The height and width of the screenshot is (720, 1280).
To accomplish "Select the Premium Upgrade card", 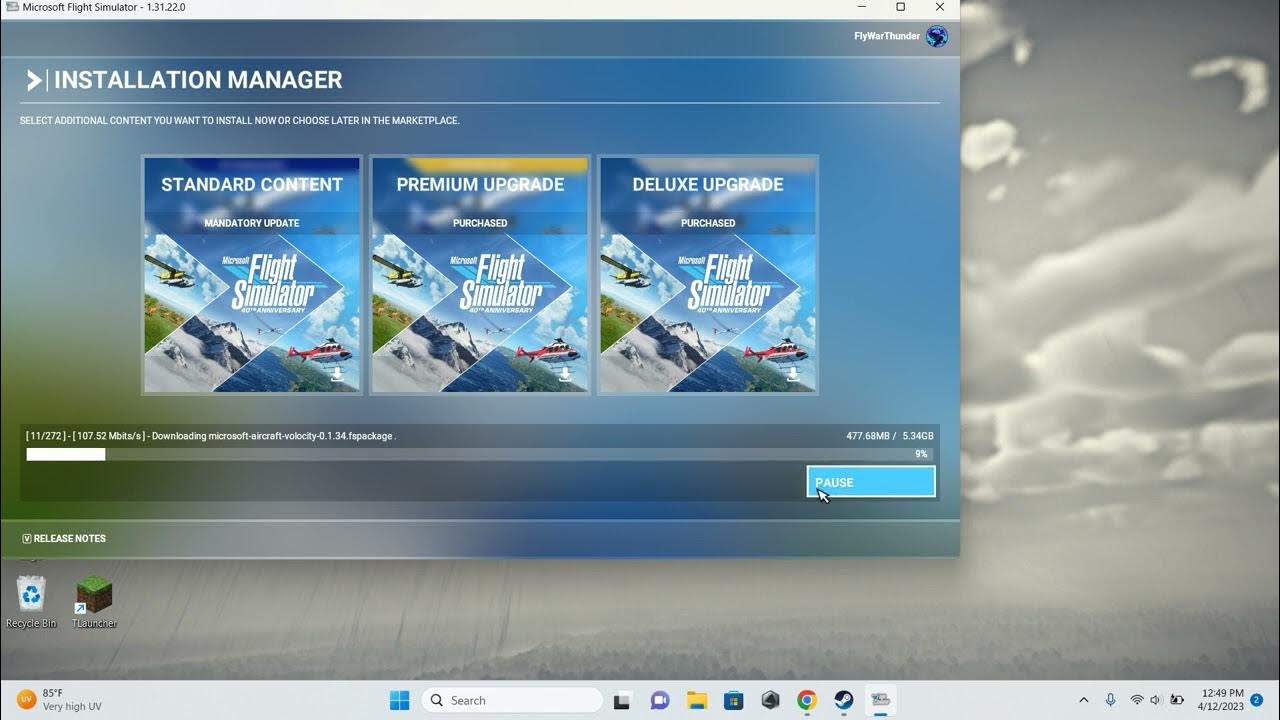I will 480,275.
